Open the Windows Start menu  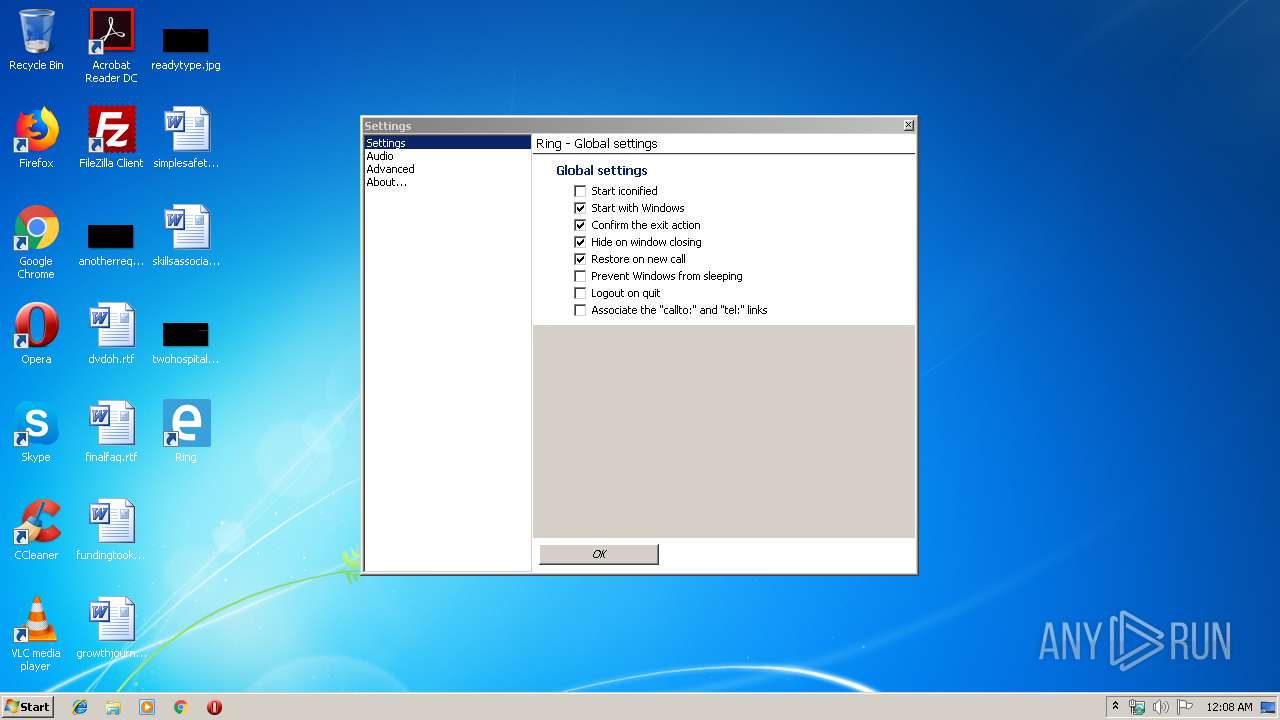click(28, 706)
